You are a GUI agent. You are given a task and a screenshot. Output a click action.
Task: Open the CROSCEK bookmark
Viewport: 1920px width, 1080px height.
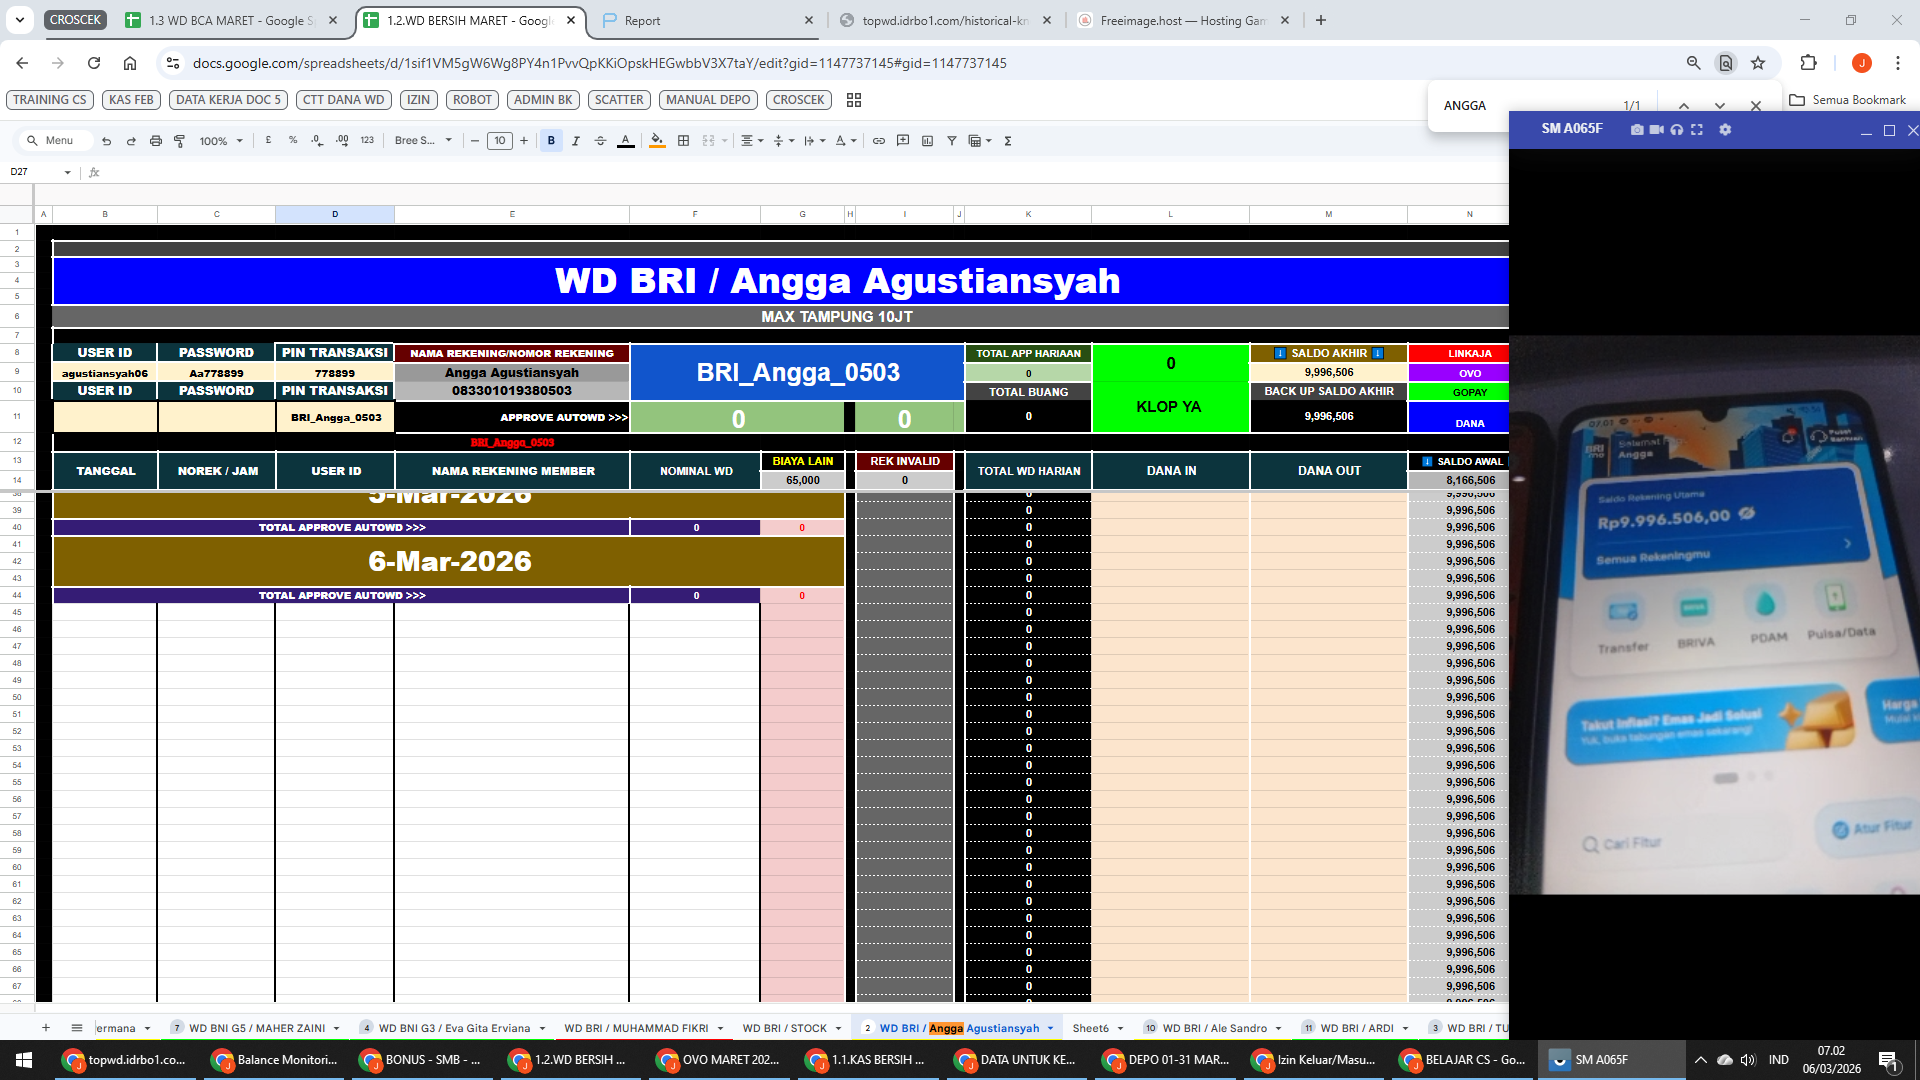click(798, 100)
